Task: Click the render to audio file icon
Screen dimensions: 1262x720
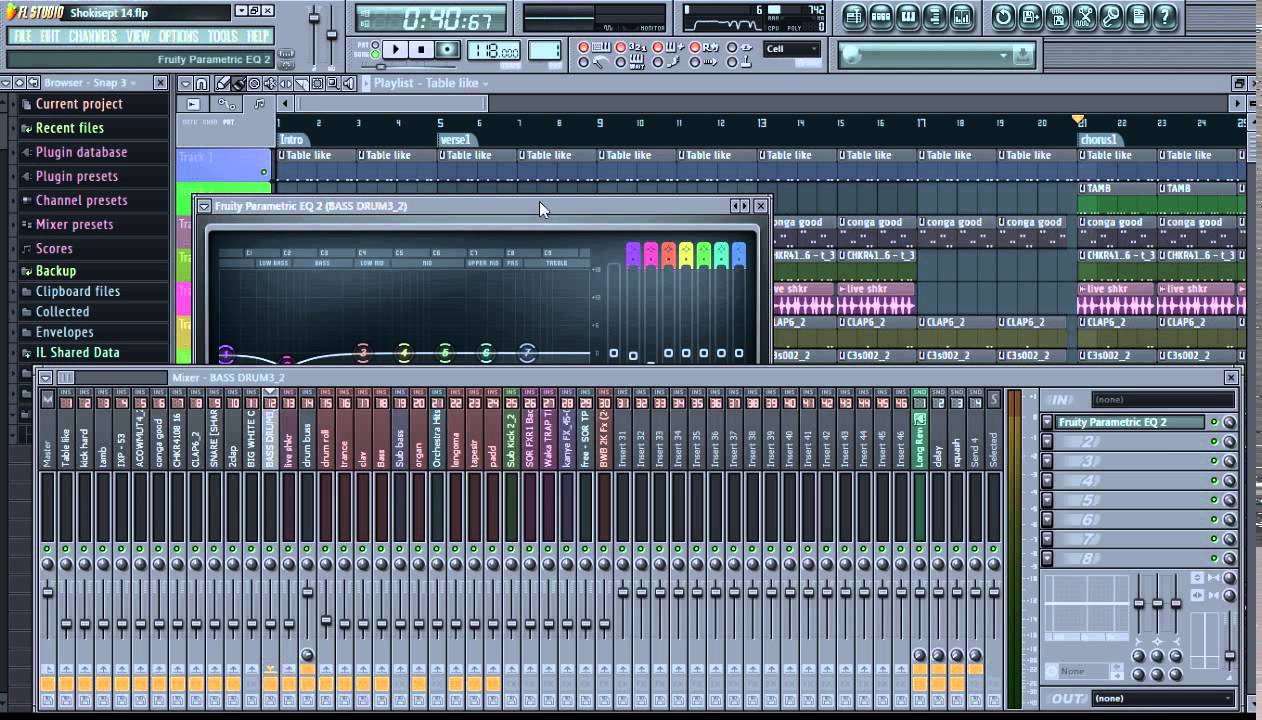Action: (1057, 16)
